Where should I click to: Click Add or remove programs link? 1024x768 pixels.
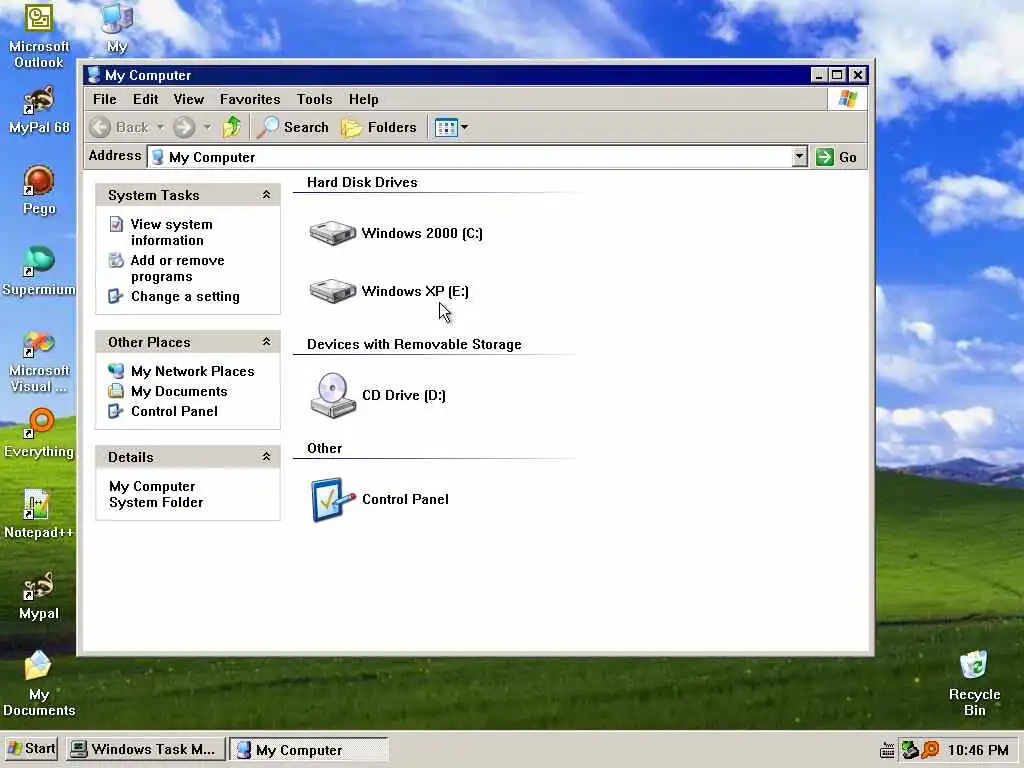[177, 268]
